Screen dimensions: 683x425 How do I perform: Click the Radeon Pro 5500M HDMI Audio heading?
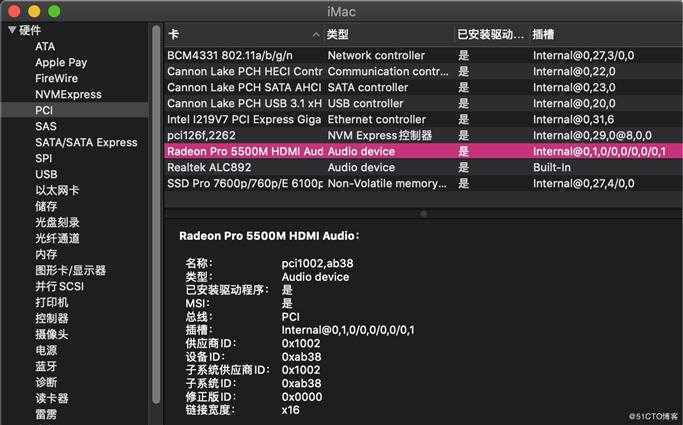[270, 236]
